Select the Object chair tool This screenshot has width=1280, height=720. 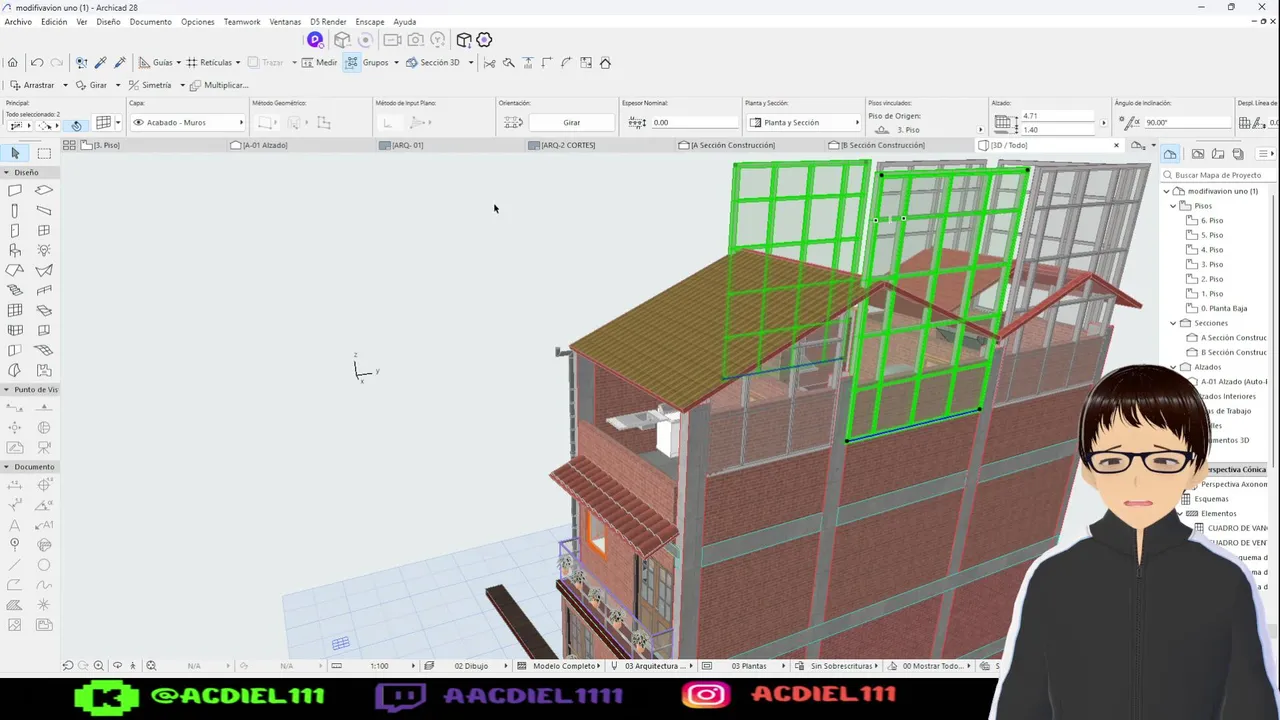point(15,250)
